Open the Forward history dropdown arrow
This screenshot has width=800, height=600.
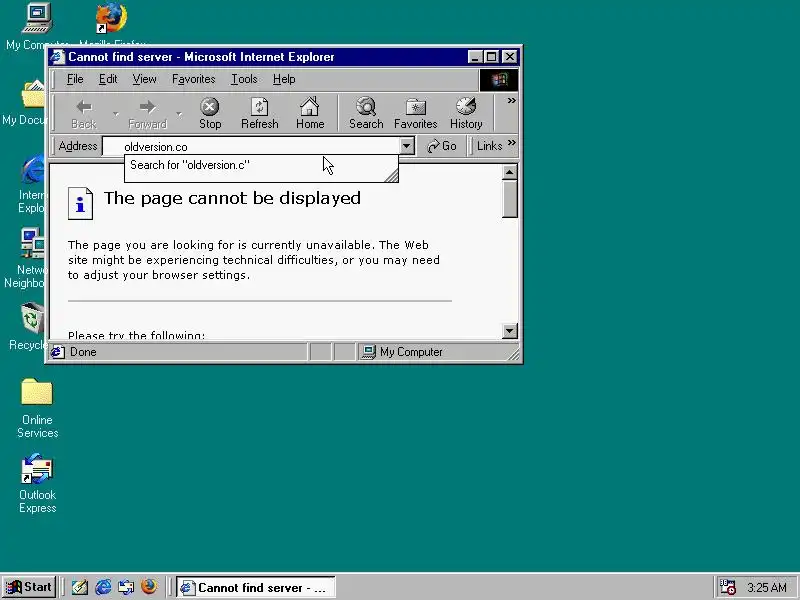click(179, 114)
